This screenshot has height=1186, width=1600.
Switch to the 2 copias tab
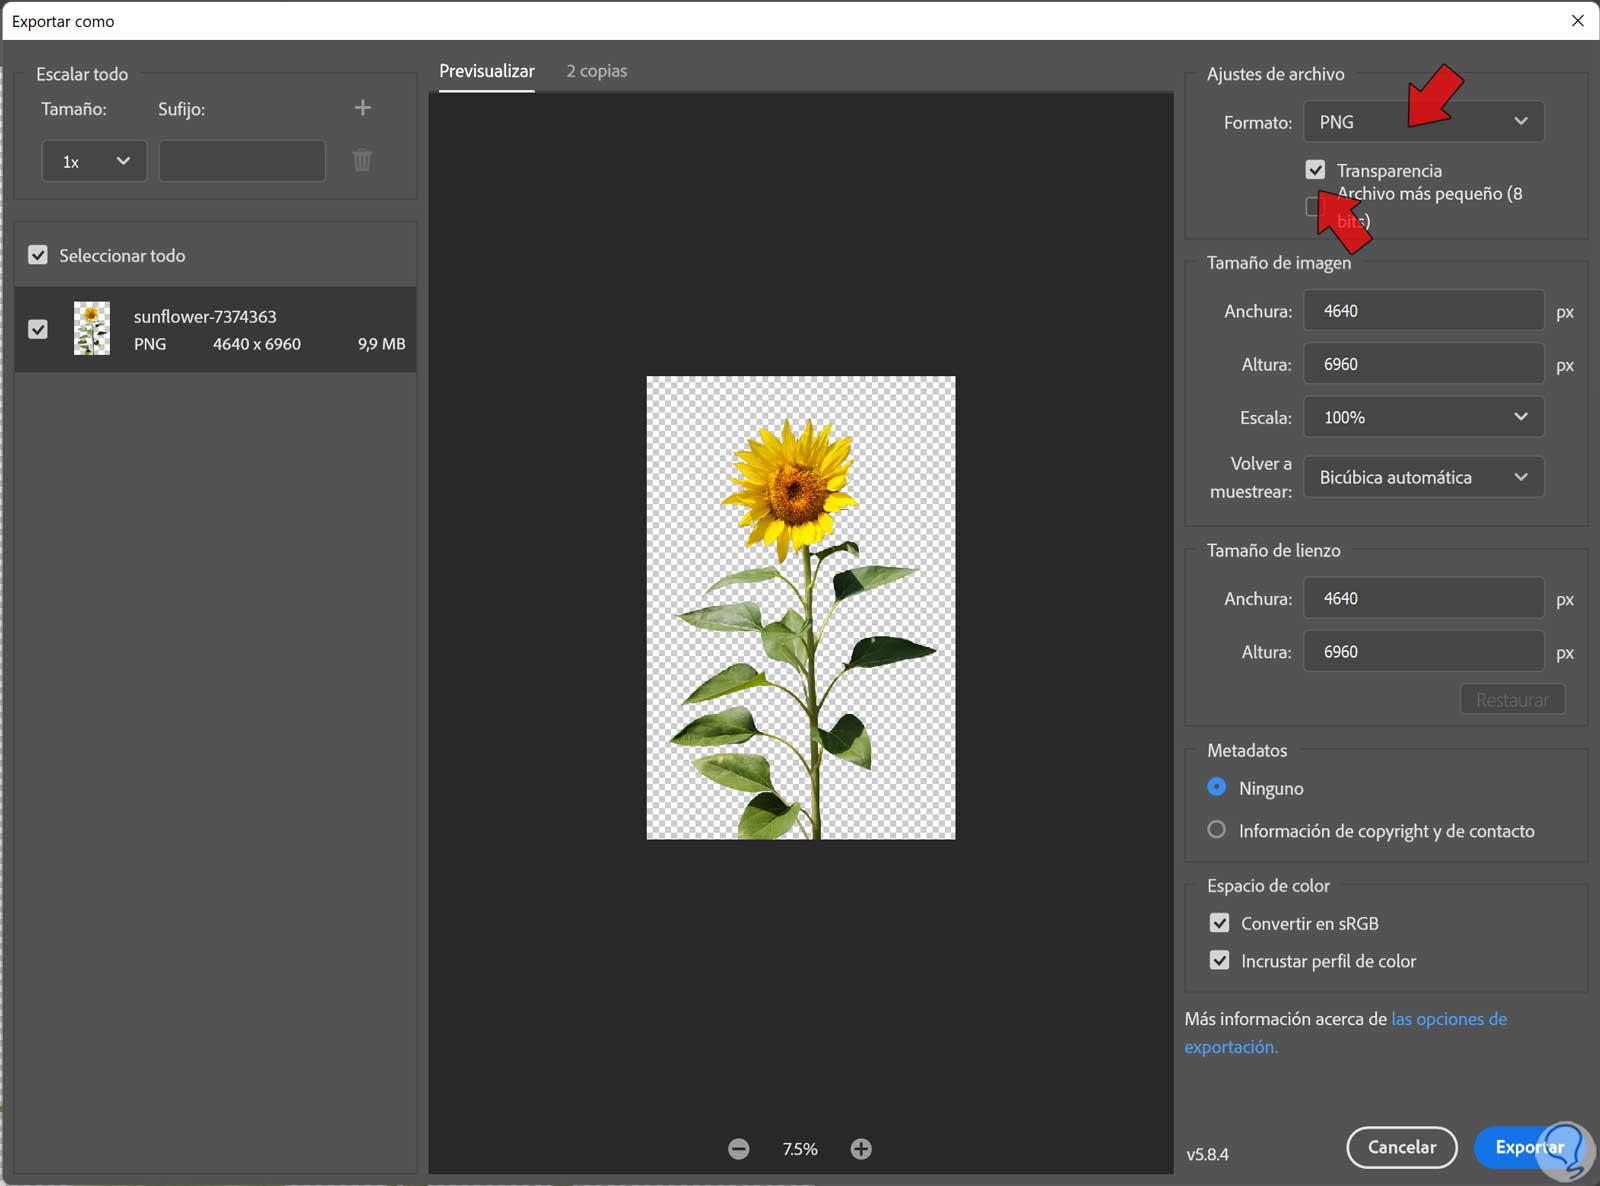(x=596, y=71)
